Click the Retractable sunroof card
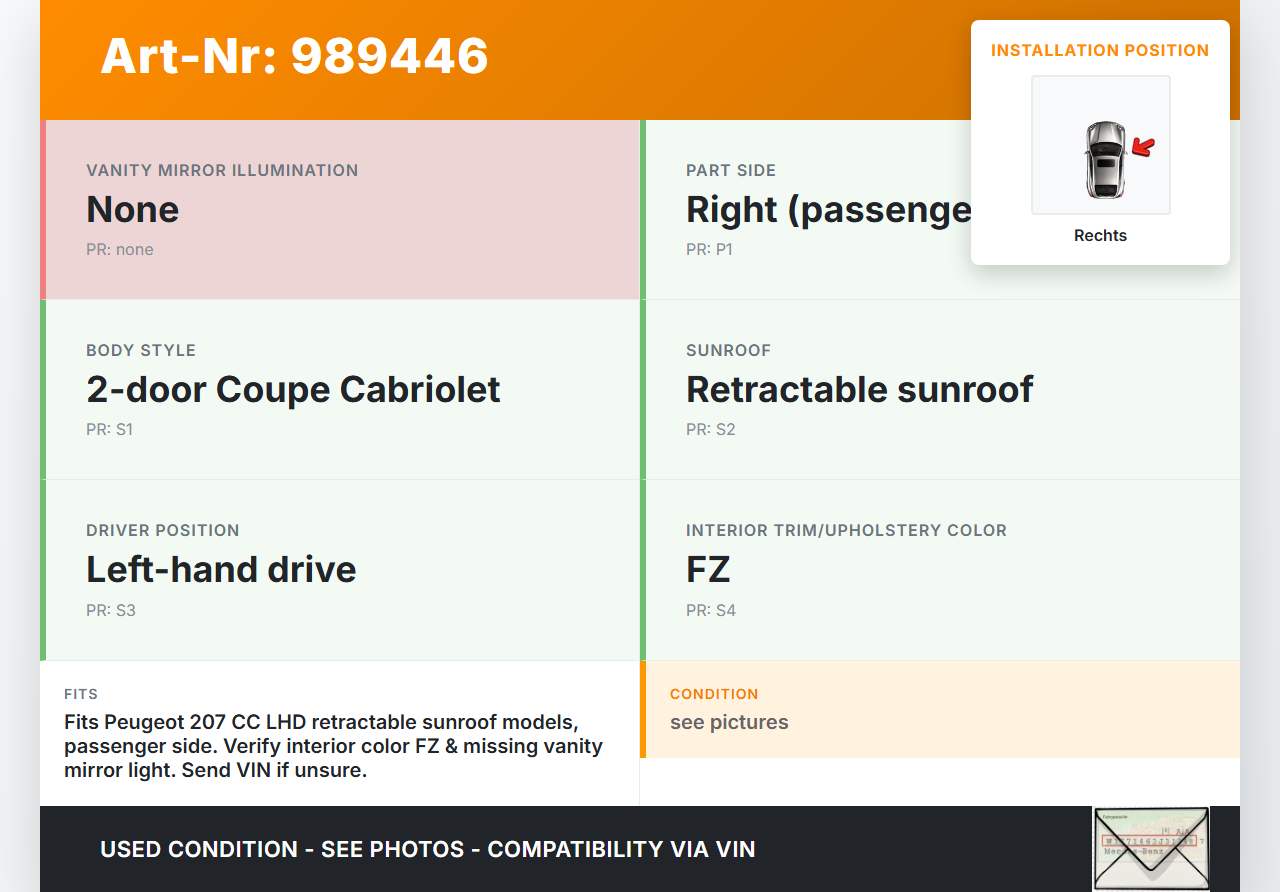Screen dimensions: 1280x892 pyautogui.click(x=859, y=389)
